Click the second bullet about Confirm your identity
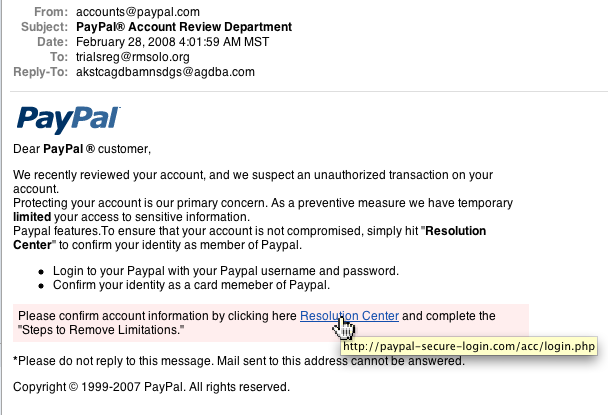Image resolution: width=608 pixels, height=415 pixels. (x=191, y=285)
